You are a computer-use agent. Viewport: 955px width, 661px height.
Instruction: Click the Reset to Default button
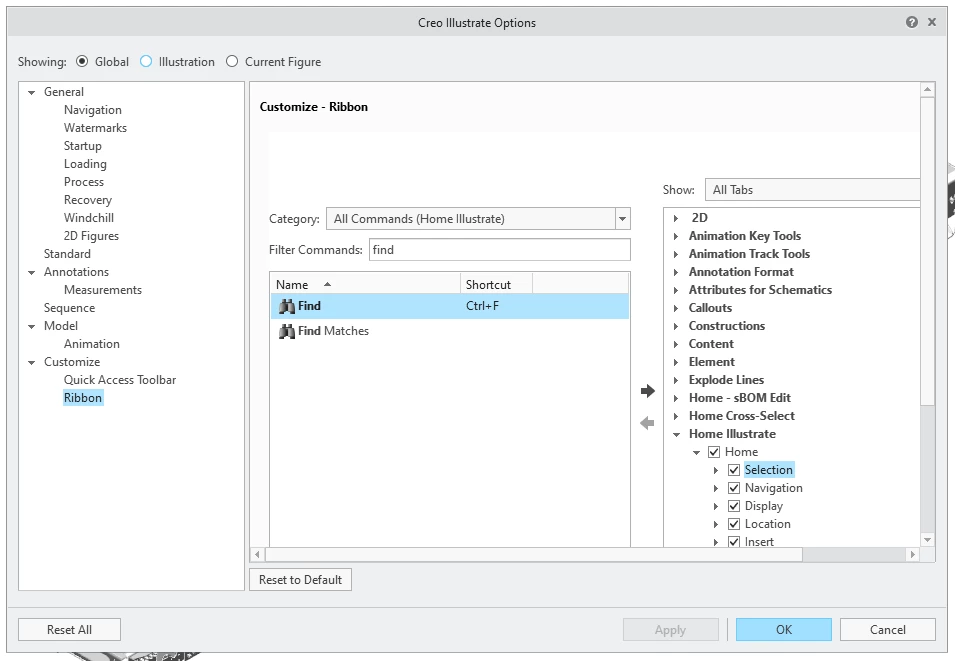click(300, 579)
